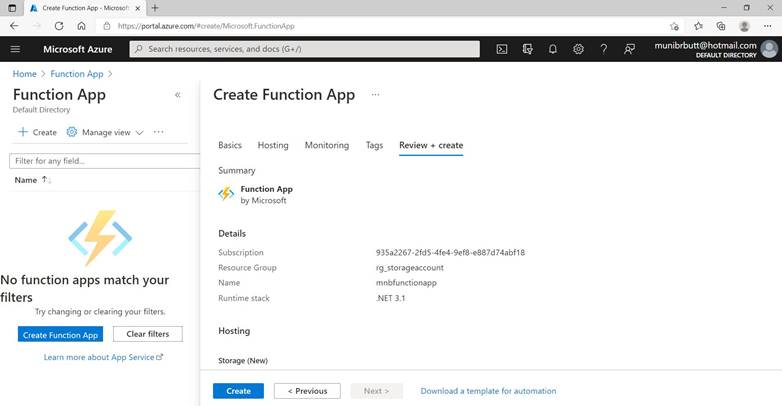
Task: Click the Clear filters button
Action: coord(148,334)
